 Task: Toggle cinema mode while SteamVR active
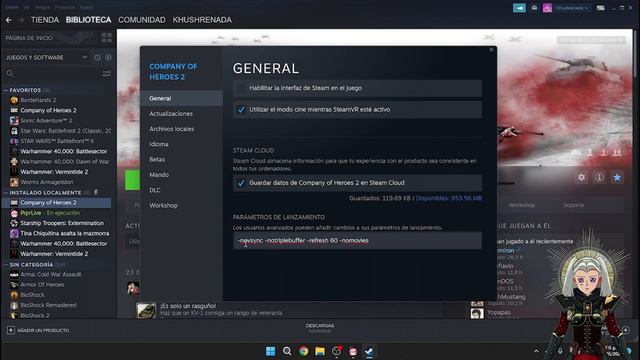click(x=241, y=109)
